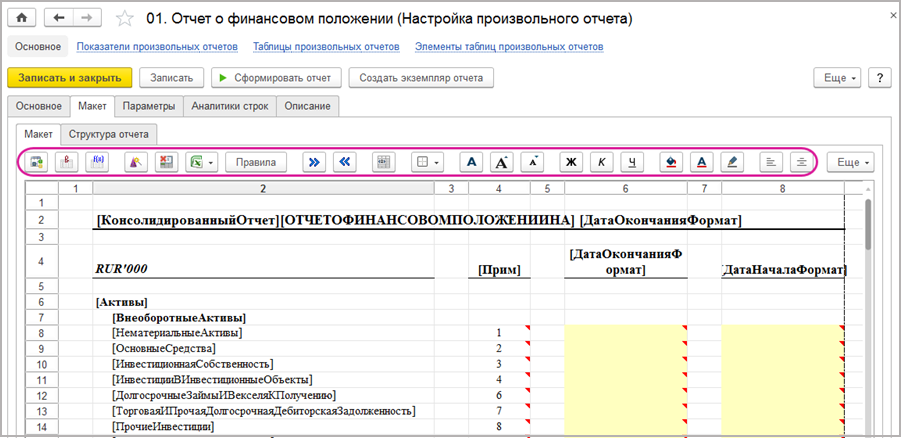Screen dimensions: 901x438
Task: Increase font size with larger A icon
Action: pyautogui.click(x=502, y=161)
